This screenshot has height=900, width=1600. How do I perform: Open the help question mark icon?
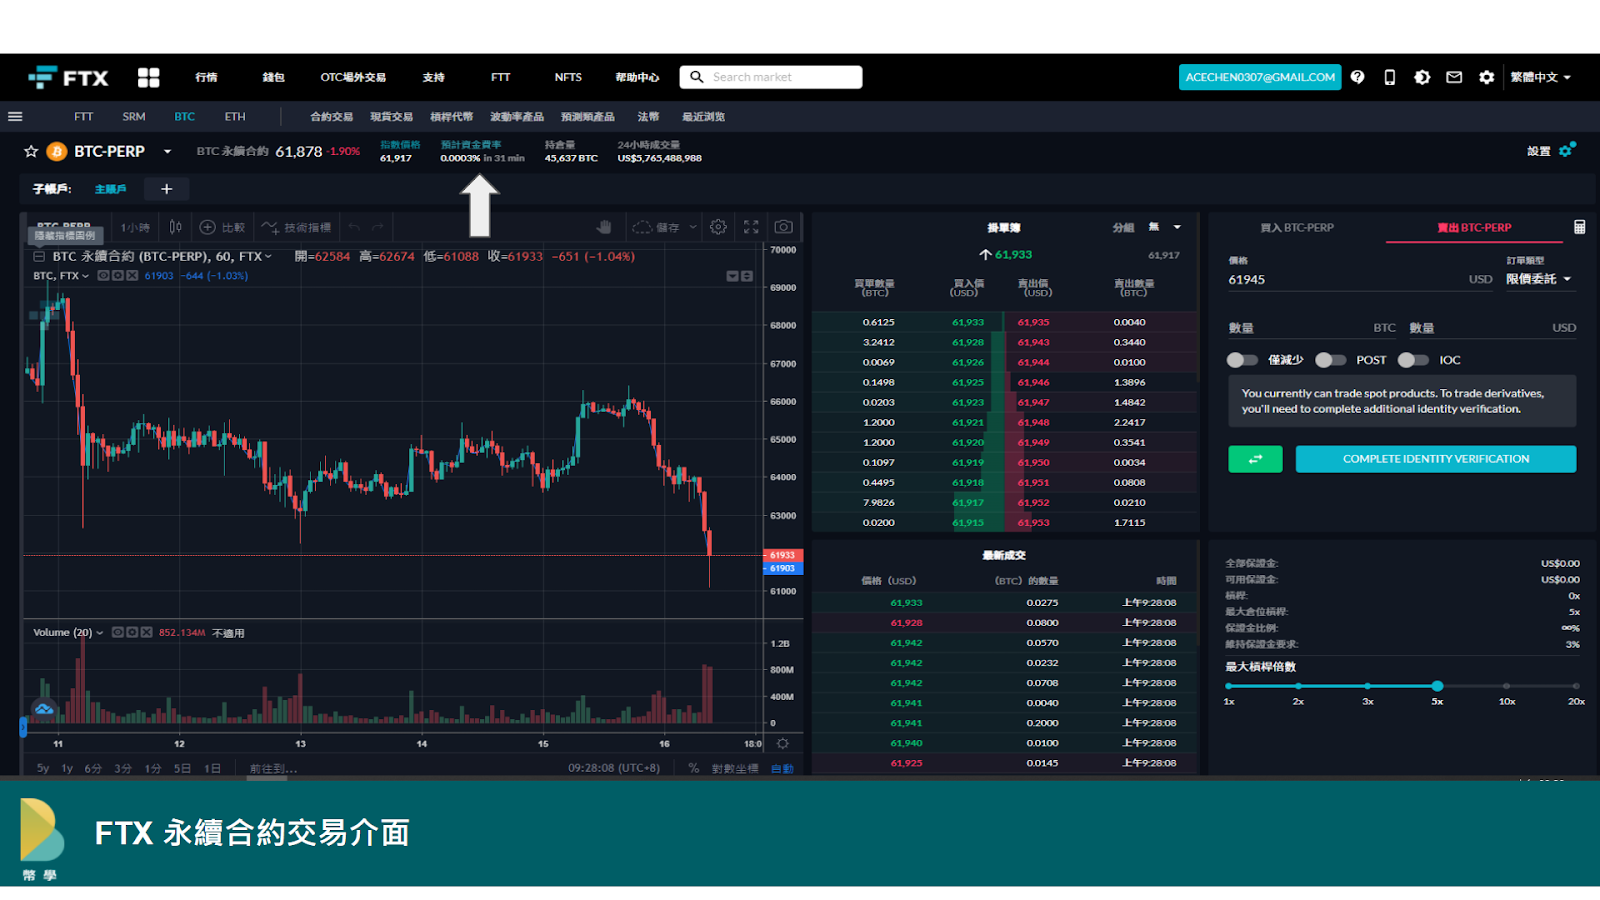1357,77
